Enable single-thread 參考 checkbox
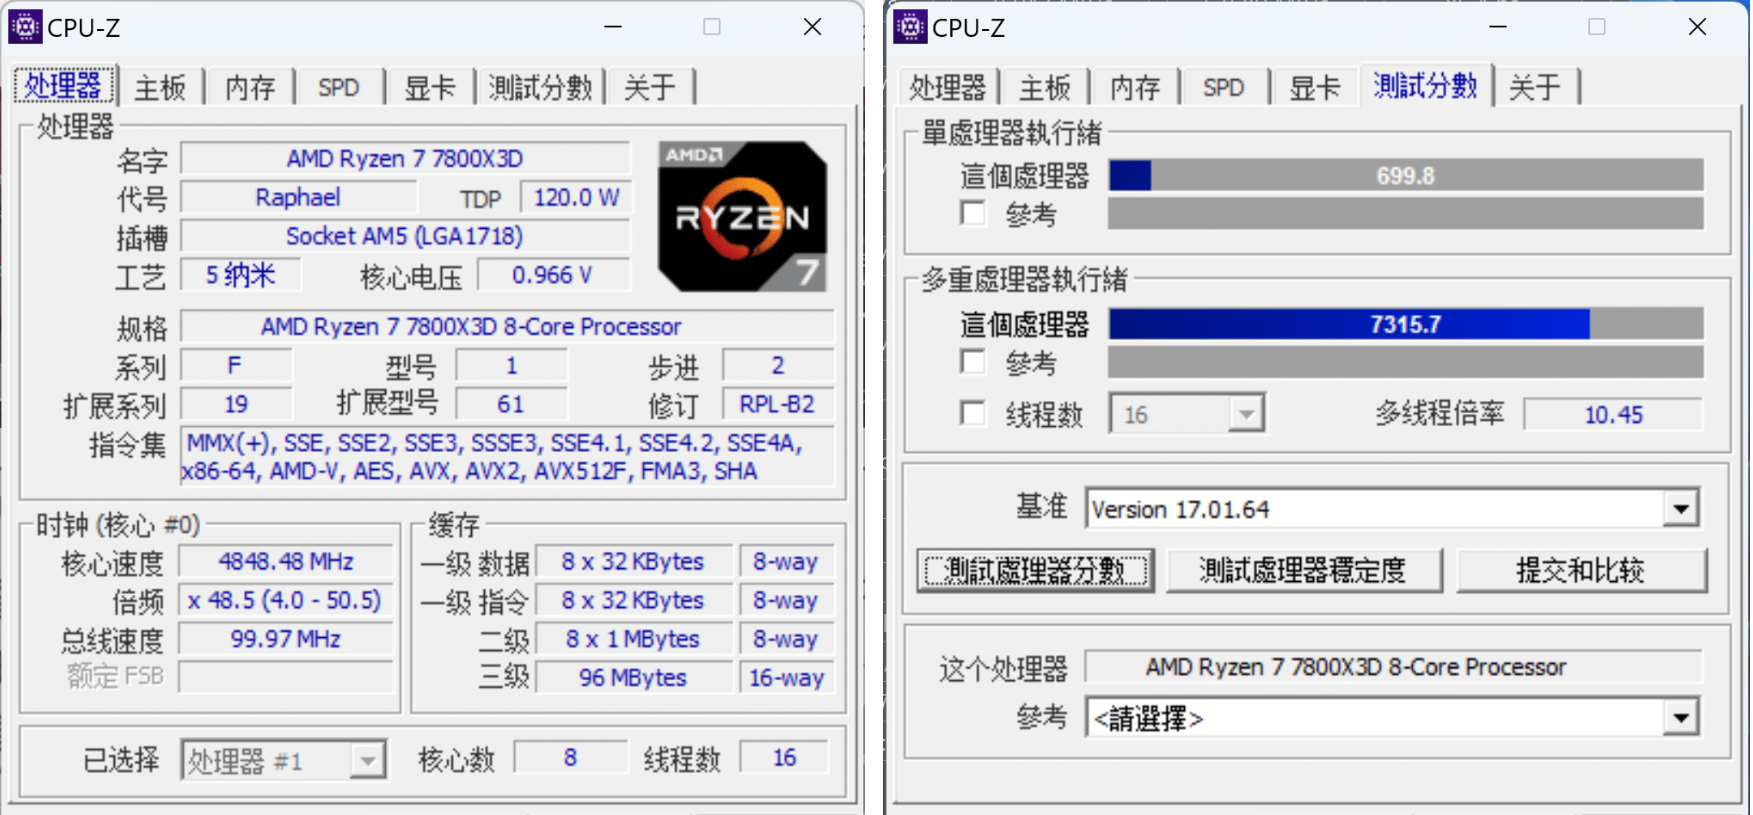The height and width of the screenshot is (815, 1753). click(x=973, y=213)
